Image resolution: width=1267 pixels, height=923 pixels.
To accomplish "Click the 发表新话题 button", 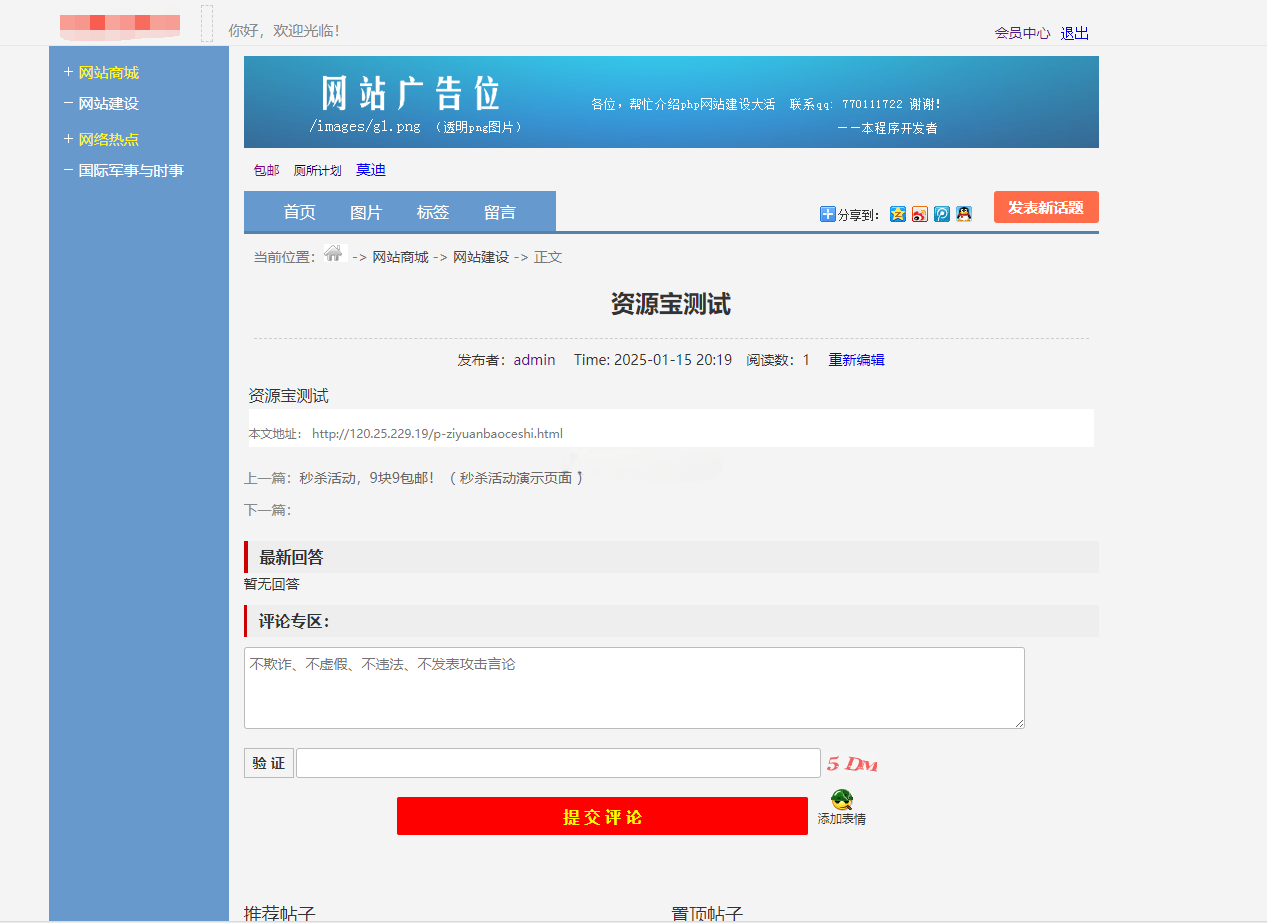I will point(1045,206).
